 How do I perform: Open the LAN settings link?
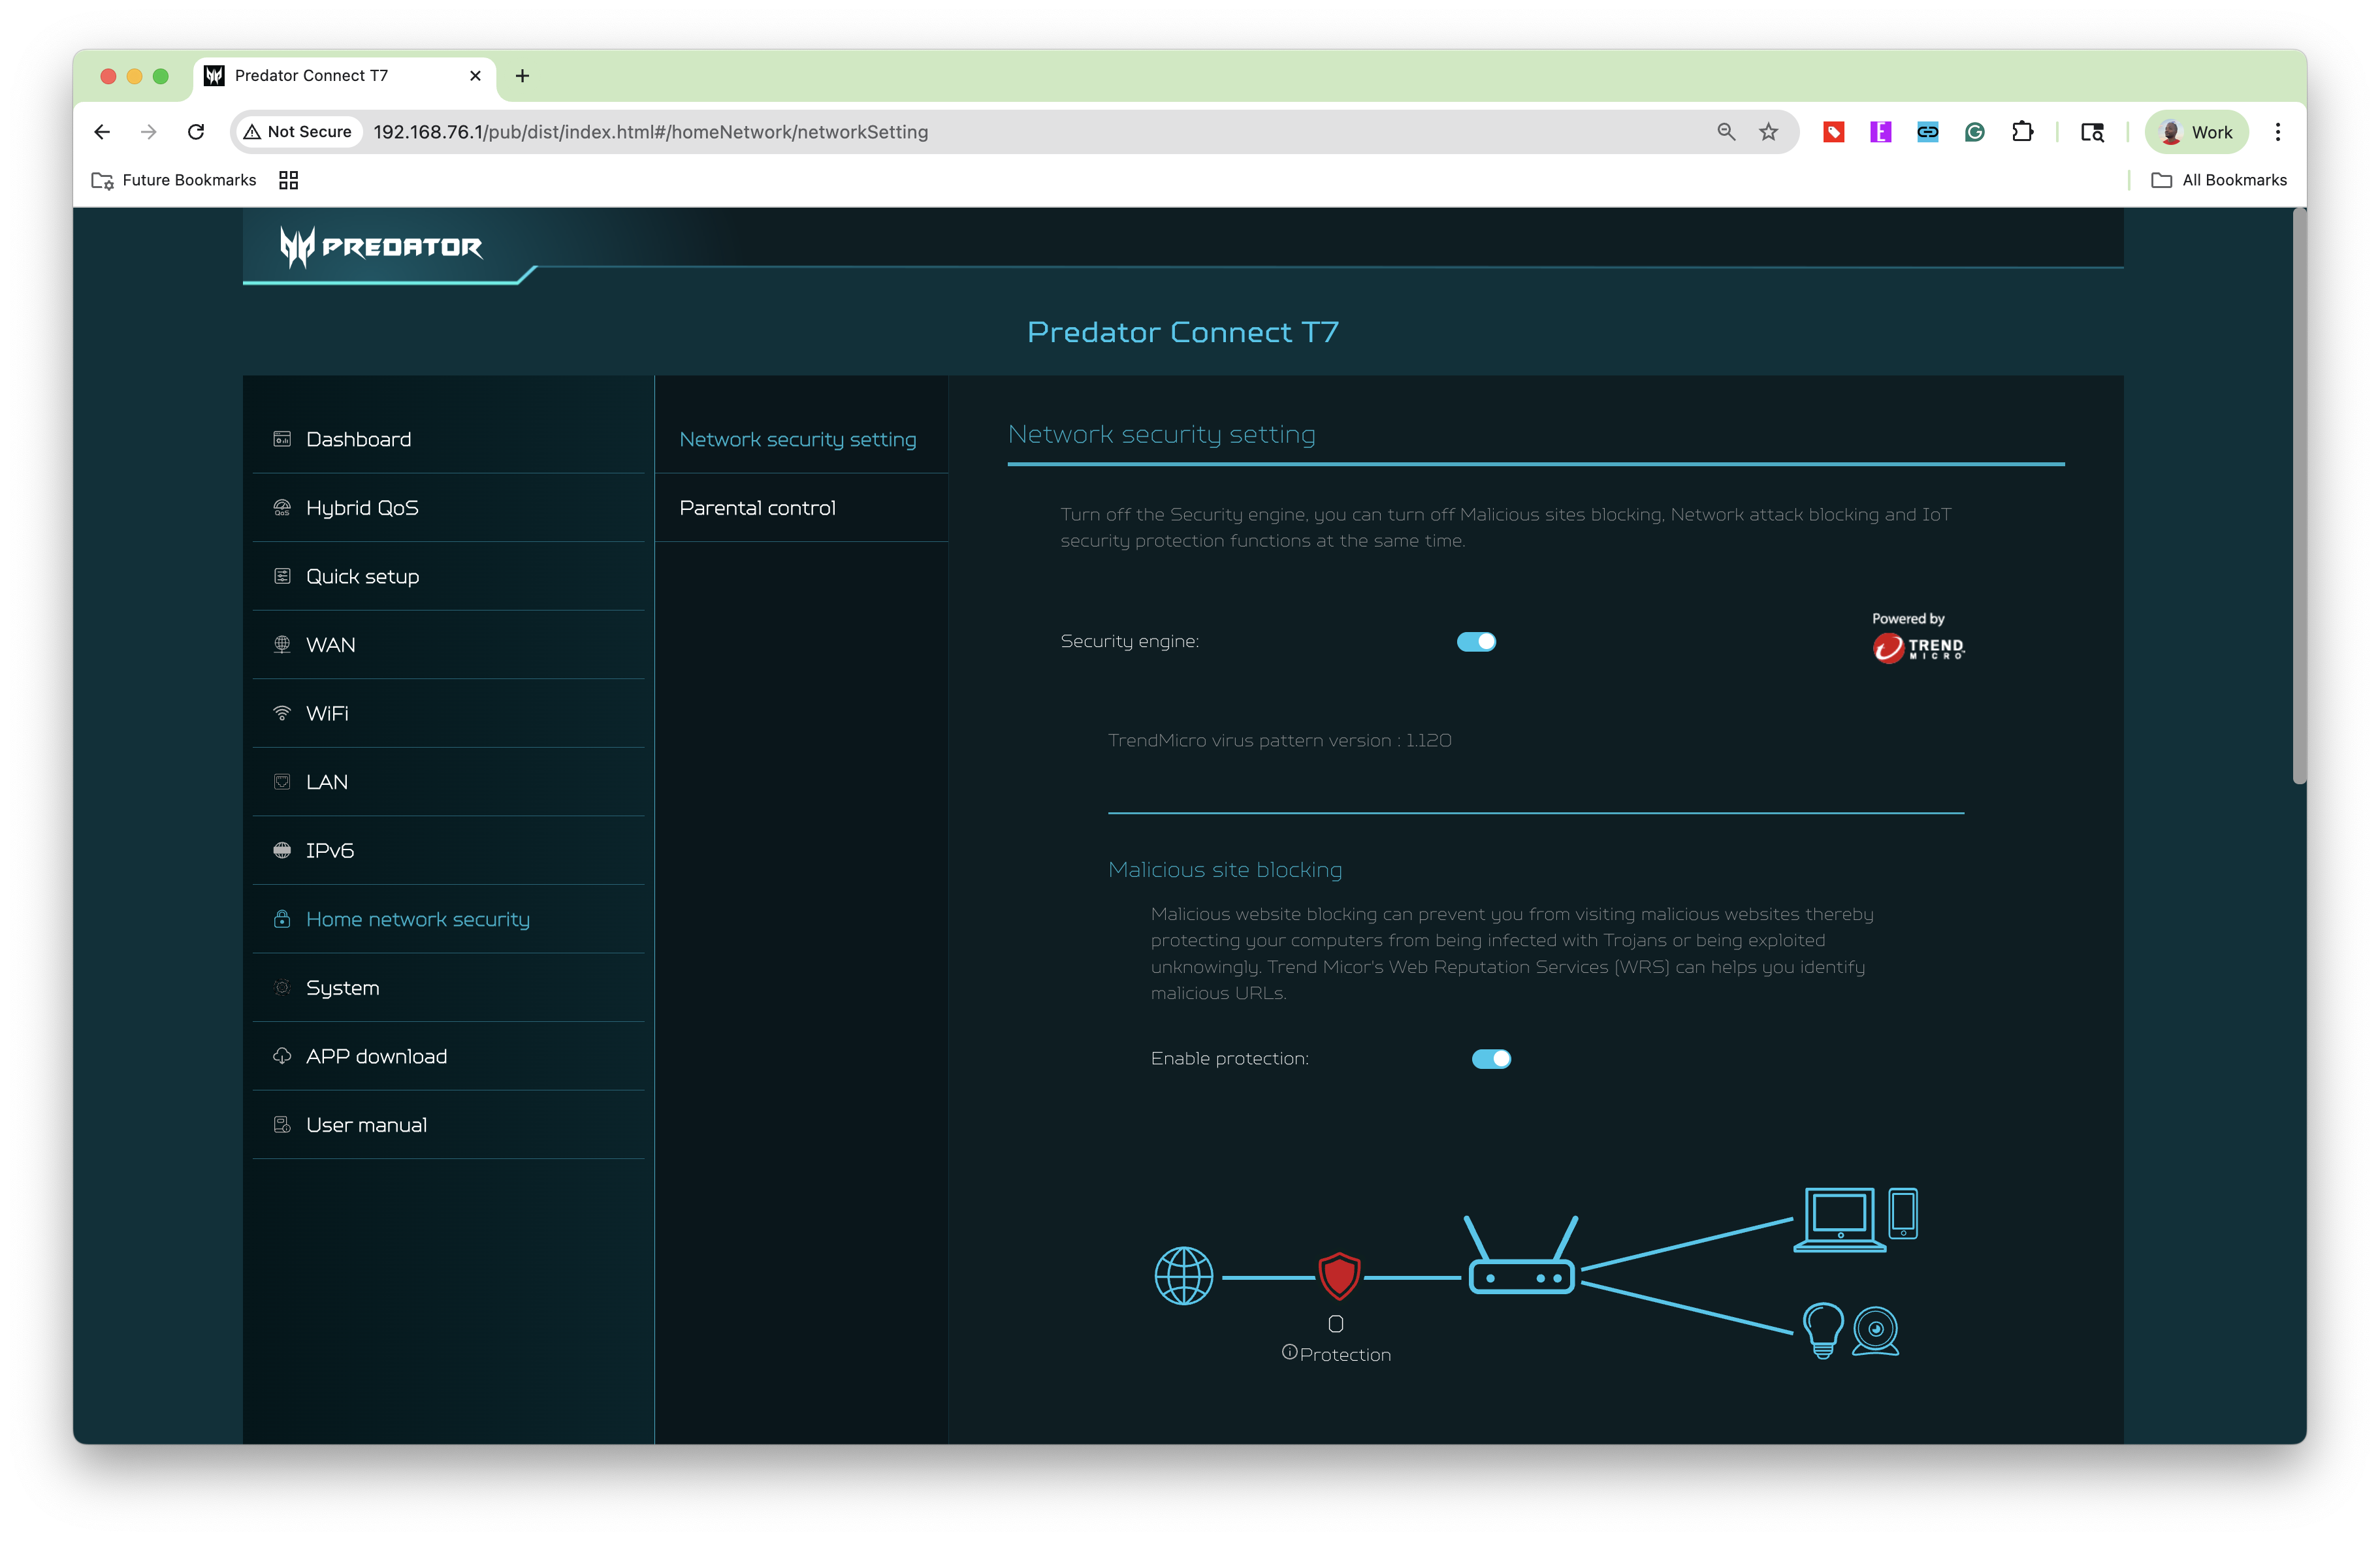(x=448, y=782)
